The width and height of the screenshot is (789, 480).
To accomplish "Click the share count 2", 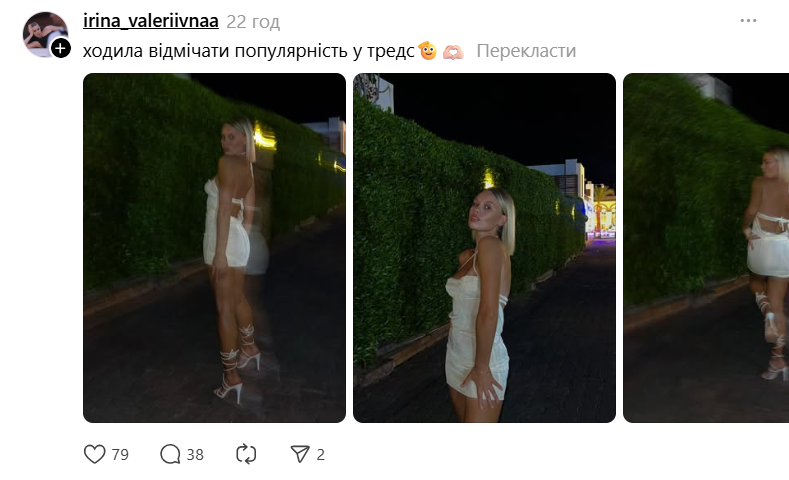I will pyautogui.click(x=321, y=455).
